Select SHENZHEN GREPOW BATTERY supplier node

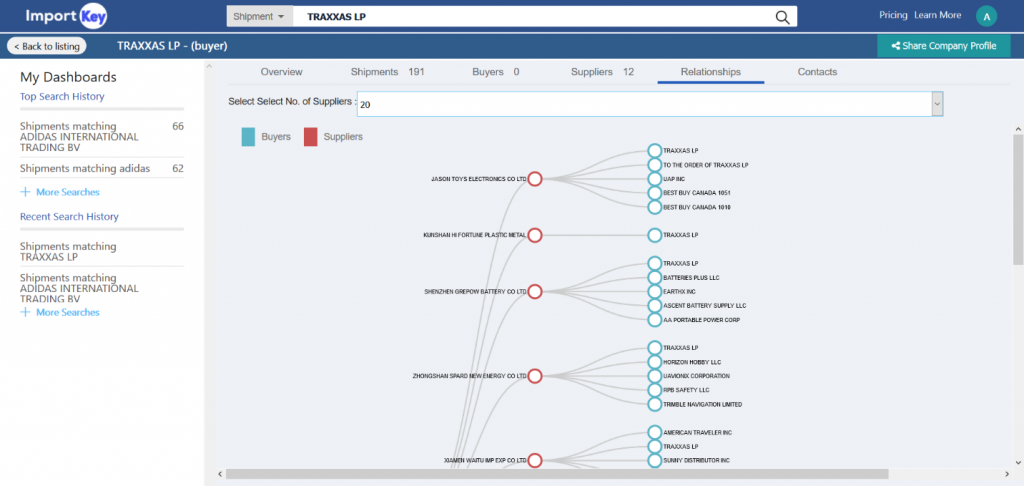click(535, 291)
